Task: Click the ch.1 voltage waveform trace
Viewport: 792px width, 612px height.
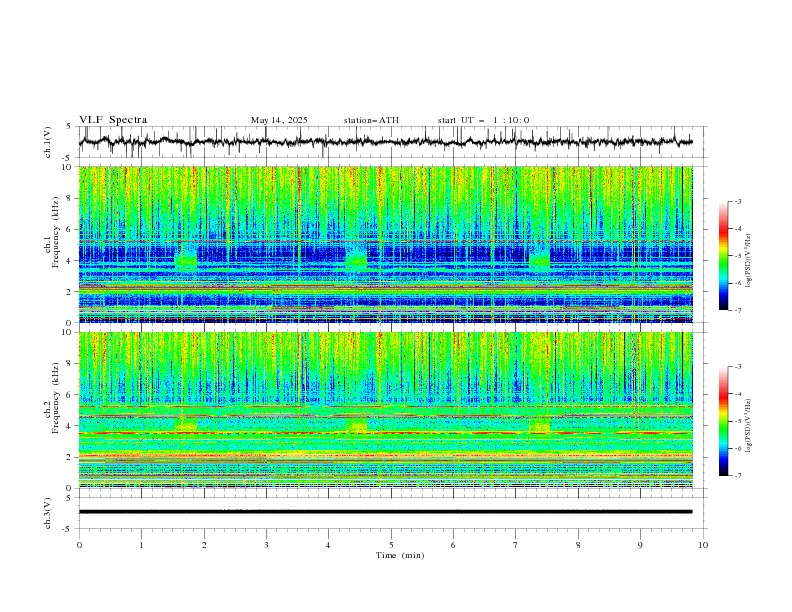Action: tap(385, 142)
